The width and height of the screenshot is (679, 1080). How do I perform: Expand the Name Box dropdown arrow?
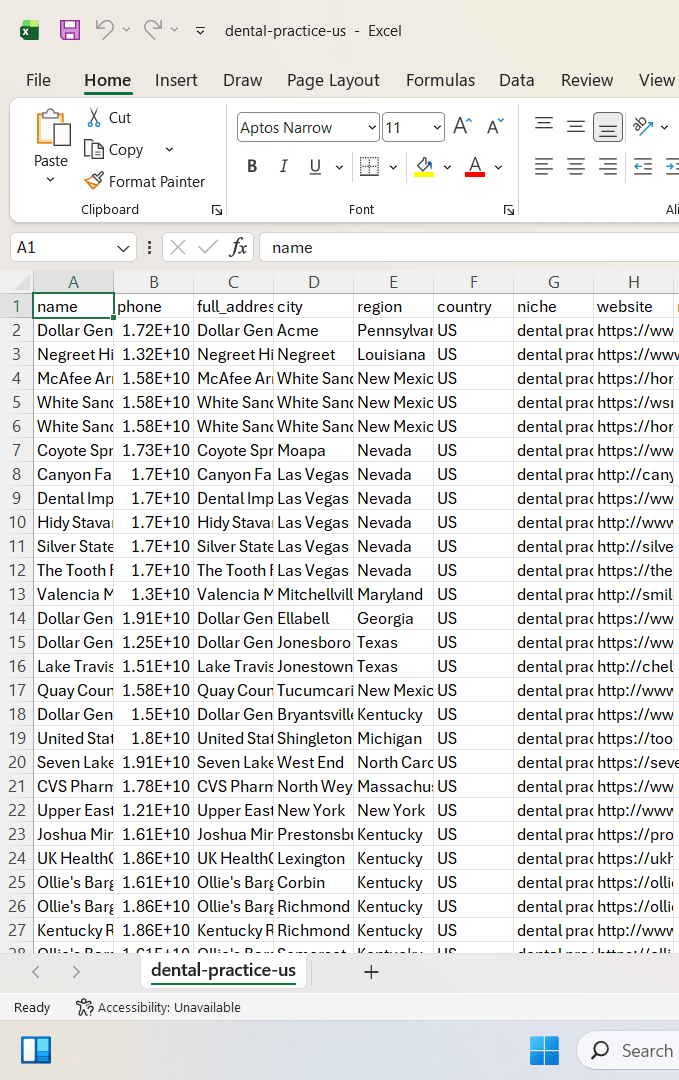pyautogui.click(x=123, y=248)
